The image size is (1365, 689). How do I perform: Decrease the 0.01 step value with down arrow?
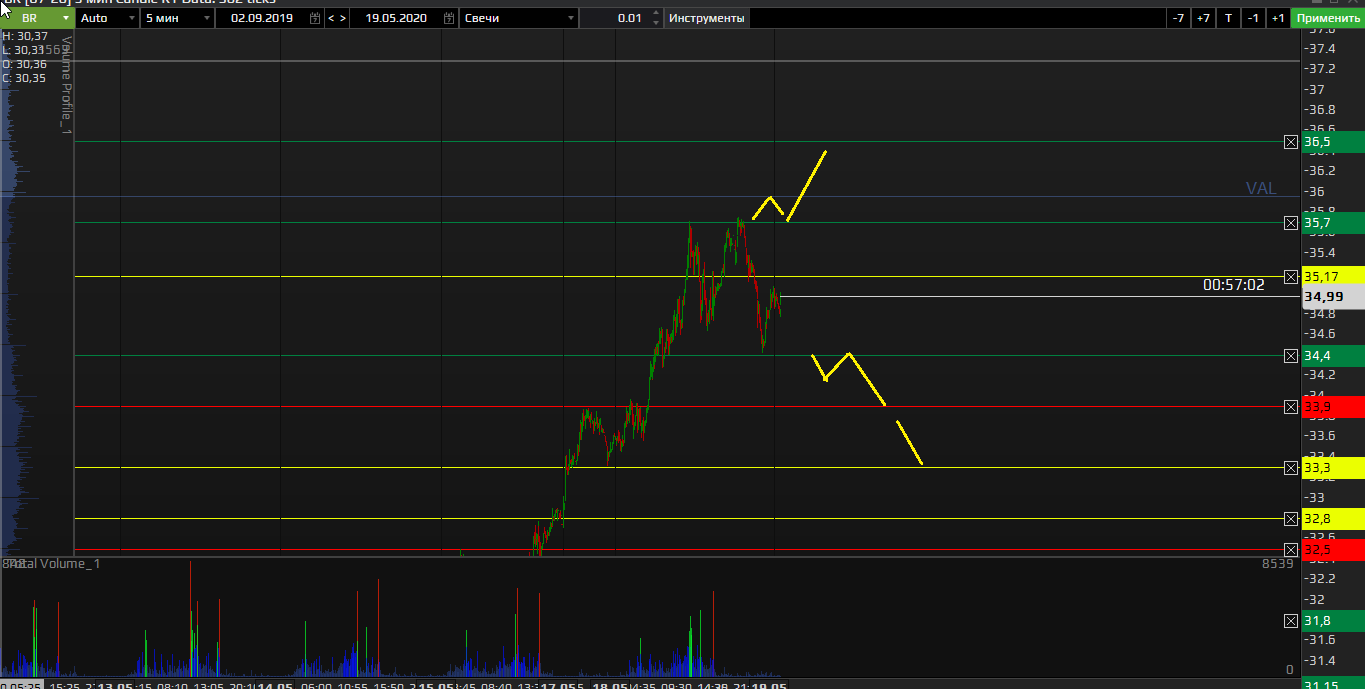coord(656,23)
